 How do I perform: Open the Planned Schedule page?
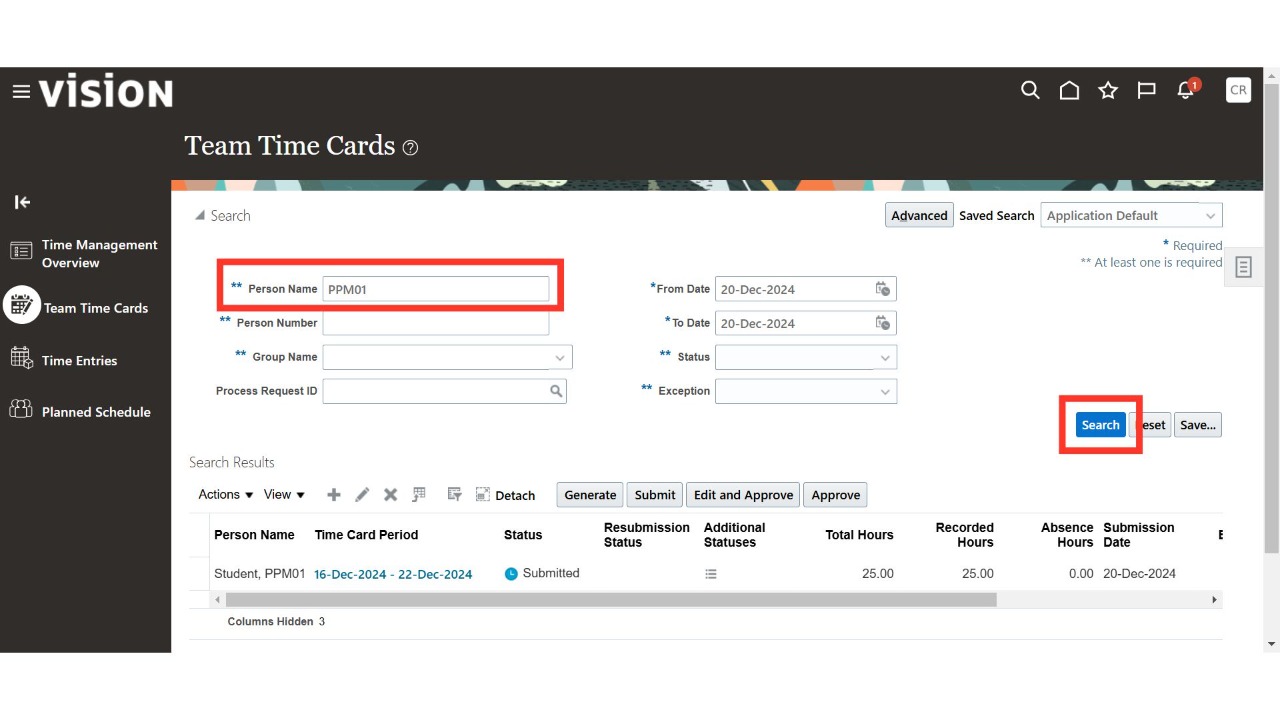96,412
